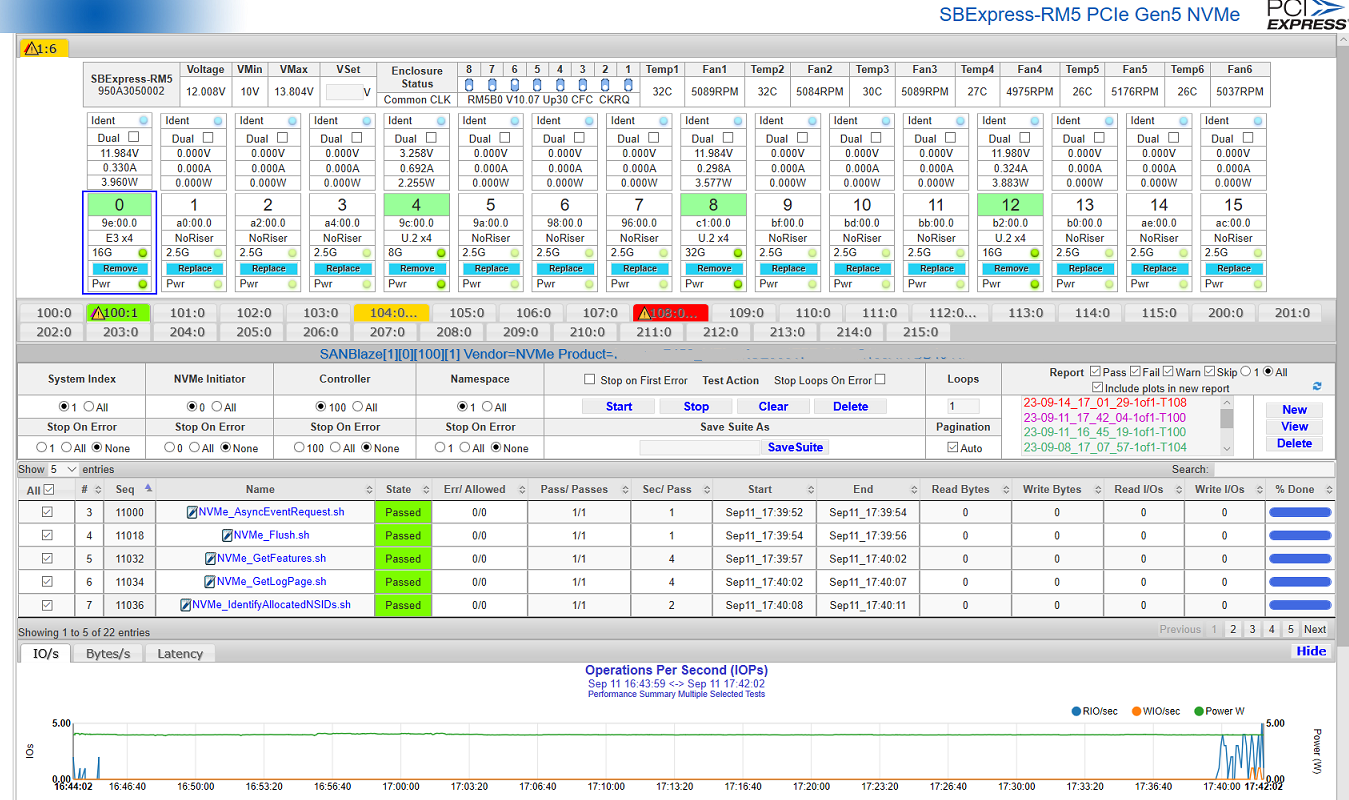Image resolution: width=1349 pixels, height=800 pixels.
Task: Go to pagination page 3
Action: (1252, 629)
